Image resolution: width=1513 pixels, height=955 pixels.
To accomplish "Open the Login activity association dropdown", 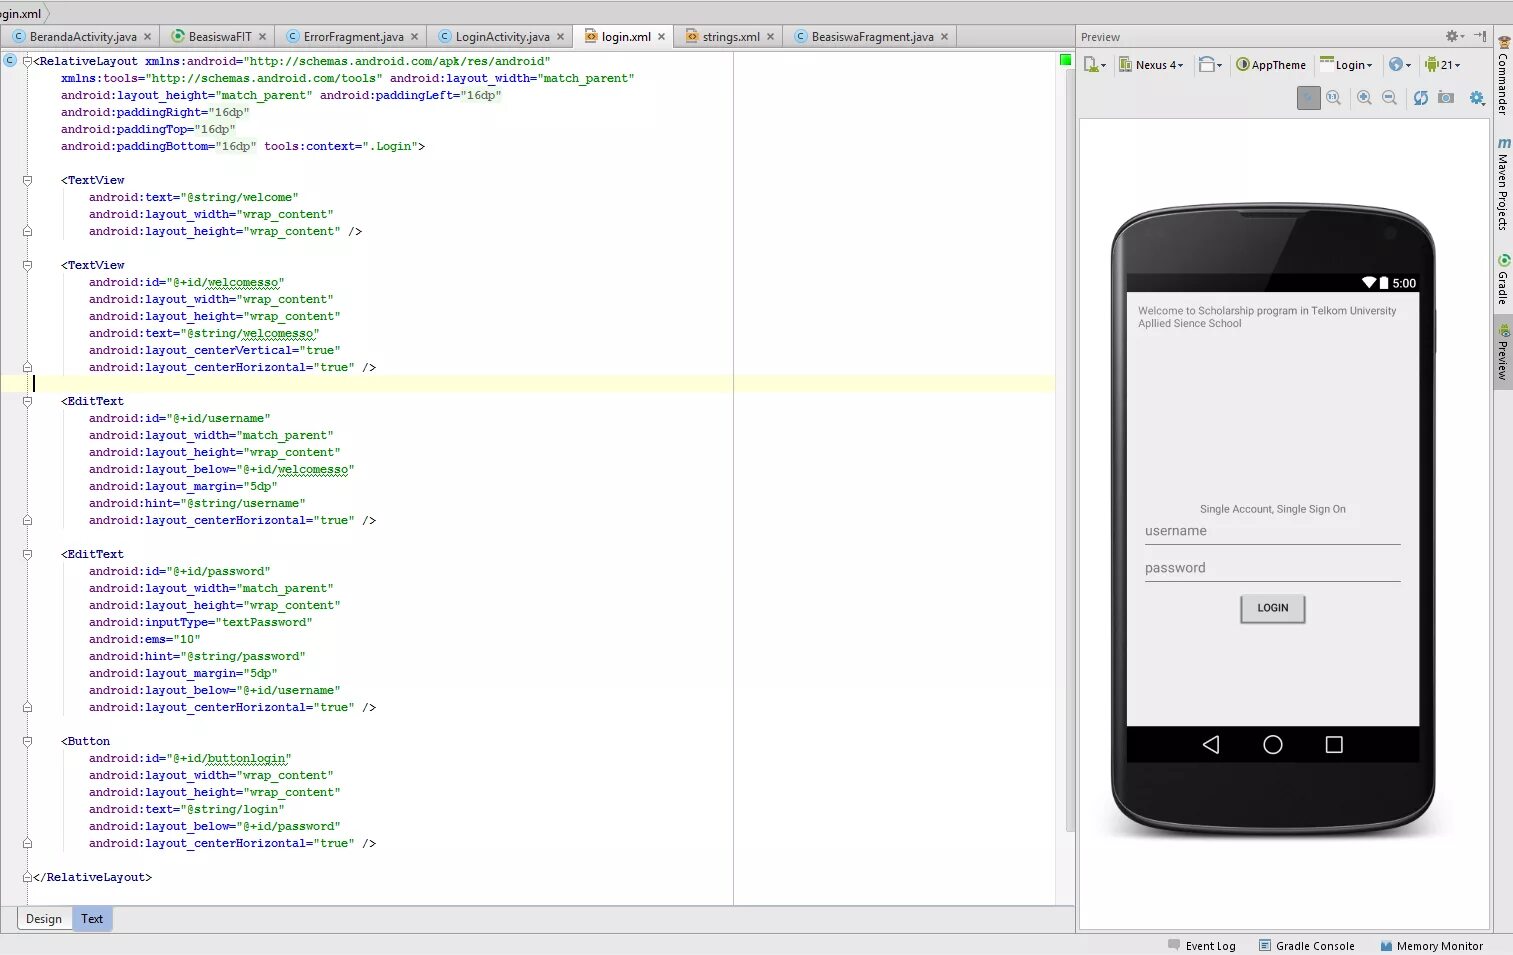I will [1347, 65].
